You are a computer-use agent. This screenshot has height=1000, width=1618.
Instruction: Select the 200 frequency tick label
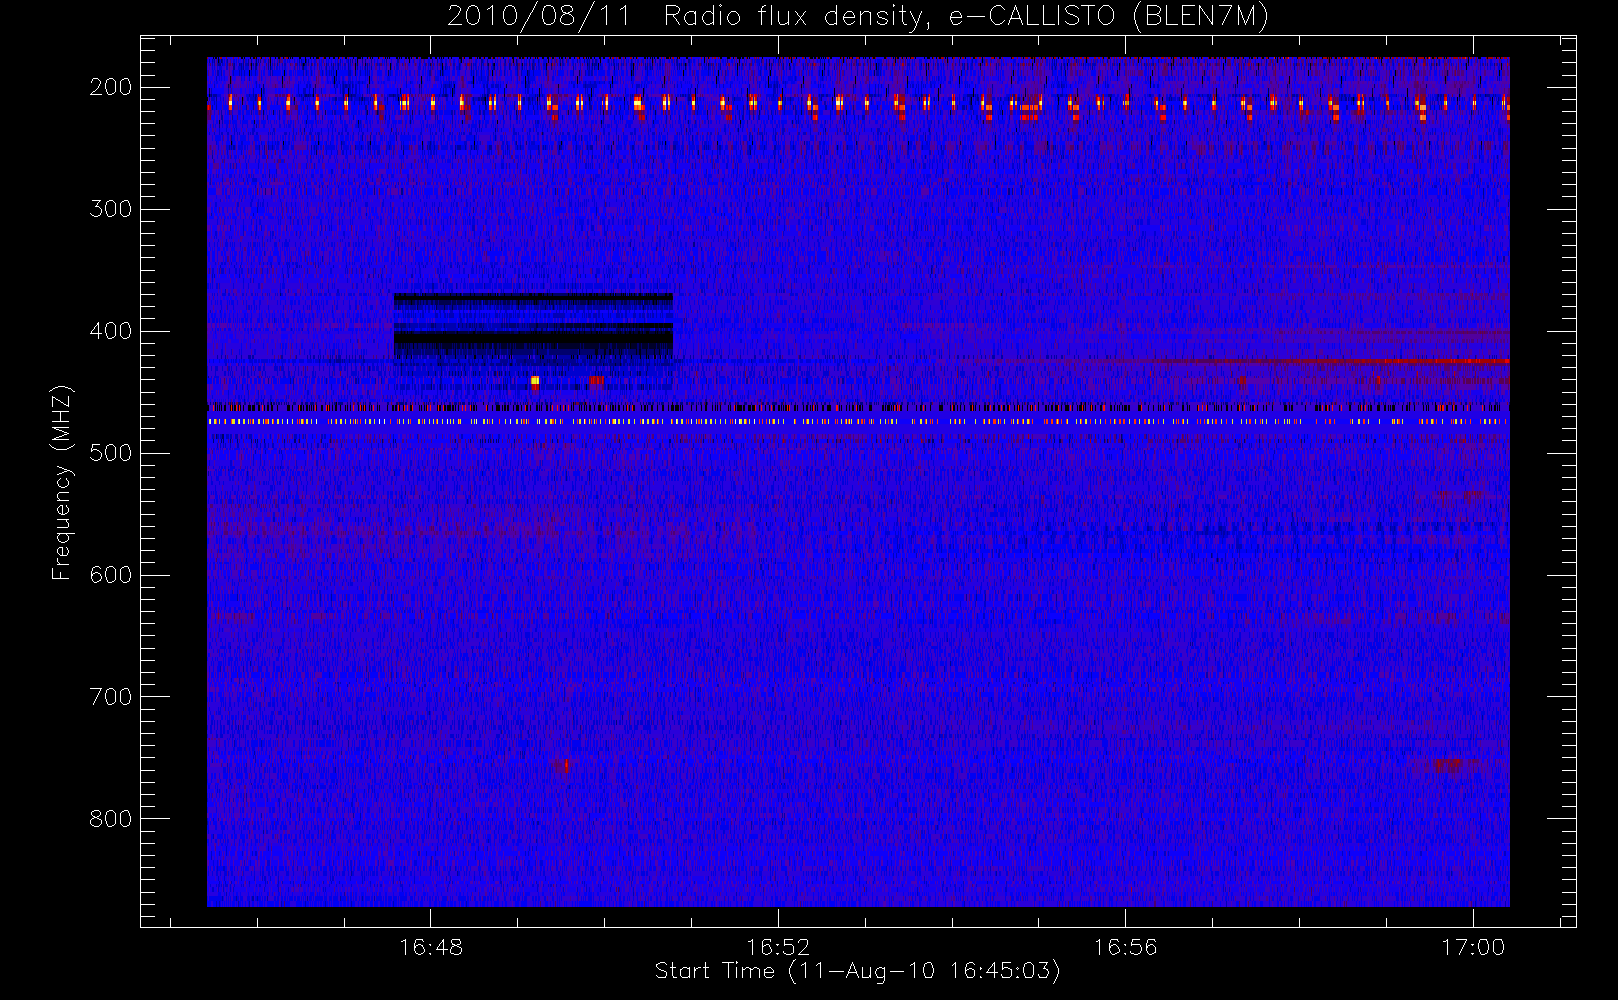pyautogui.click(x=110, y=87)
